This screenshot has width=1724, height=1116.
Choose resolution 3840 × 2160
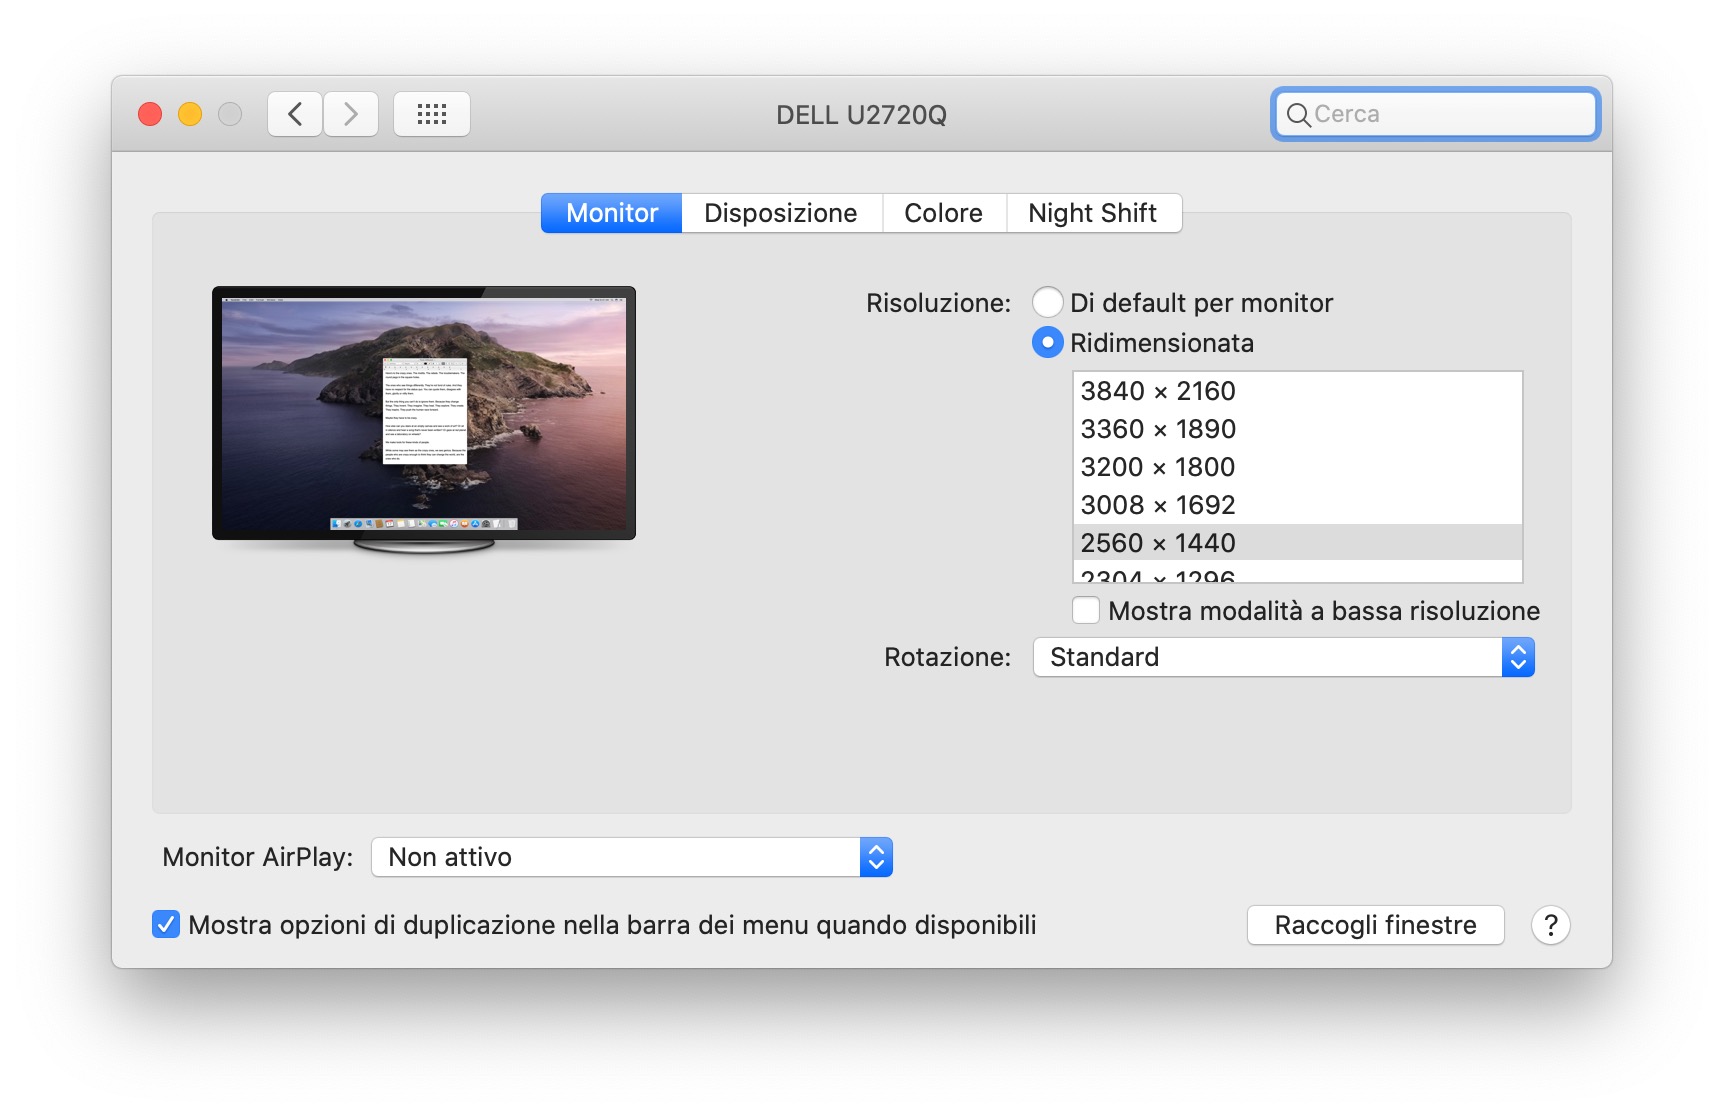(x=1298, y=391)
